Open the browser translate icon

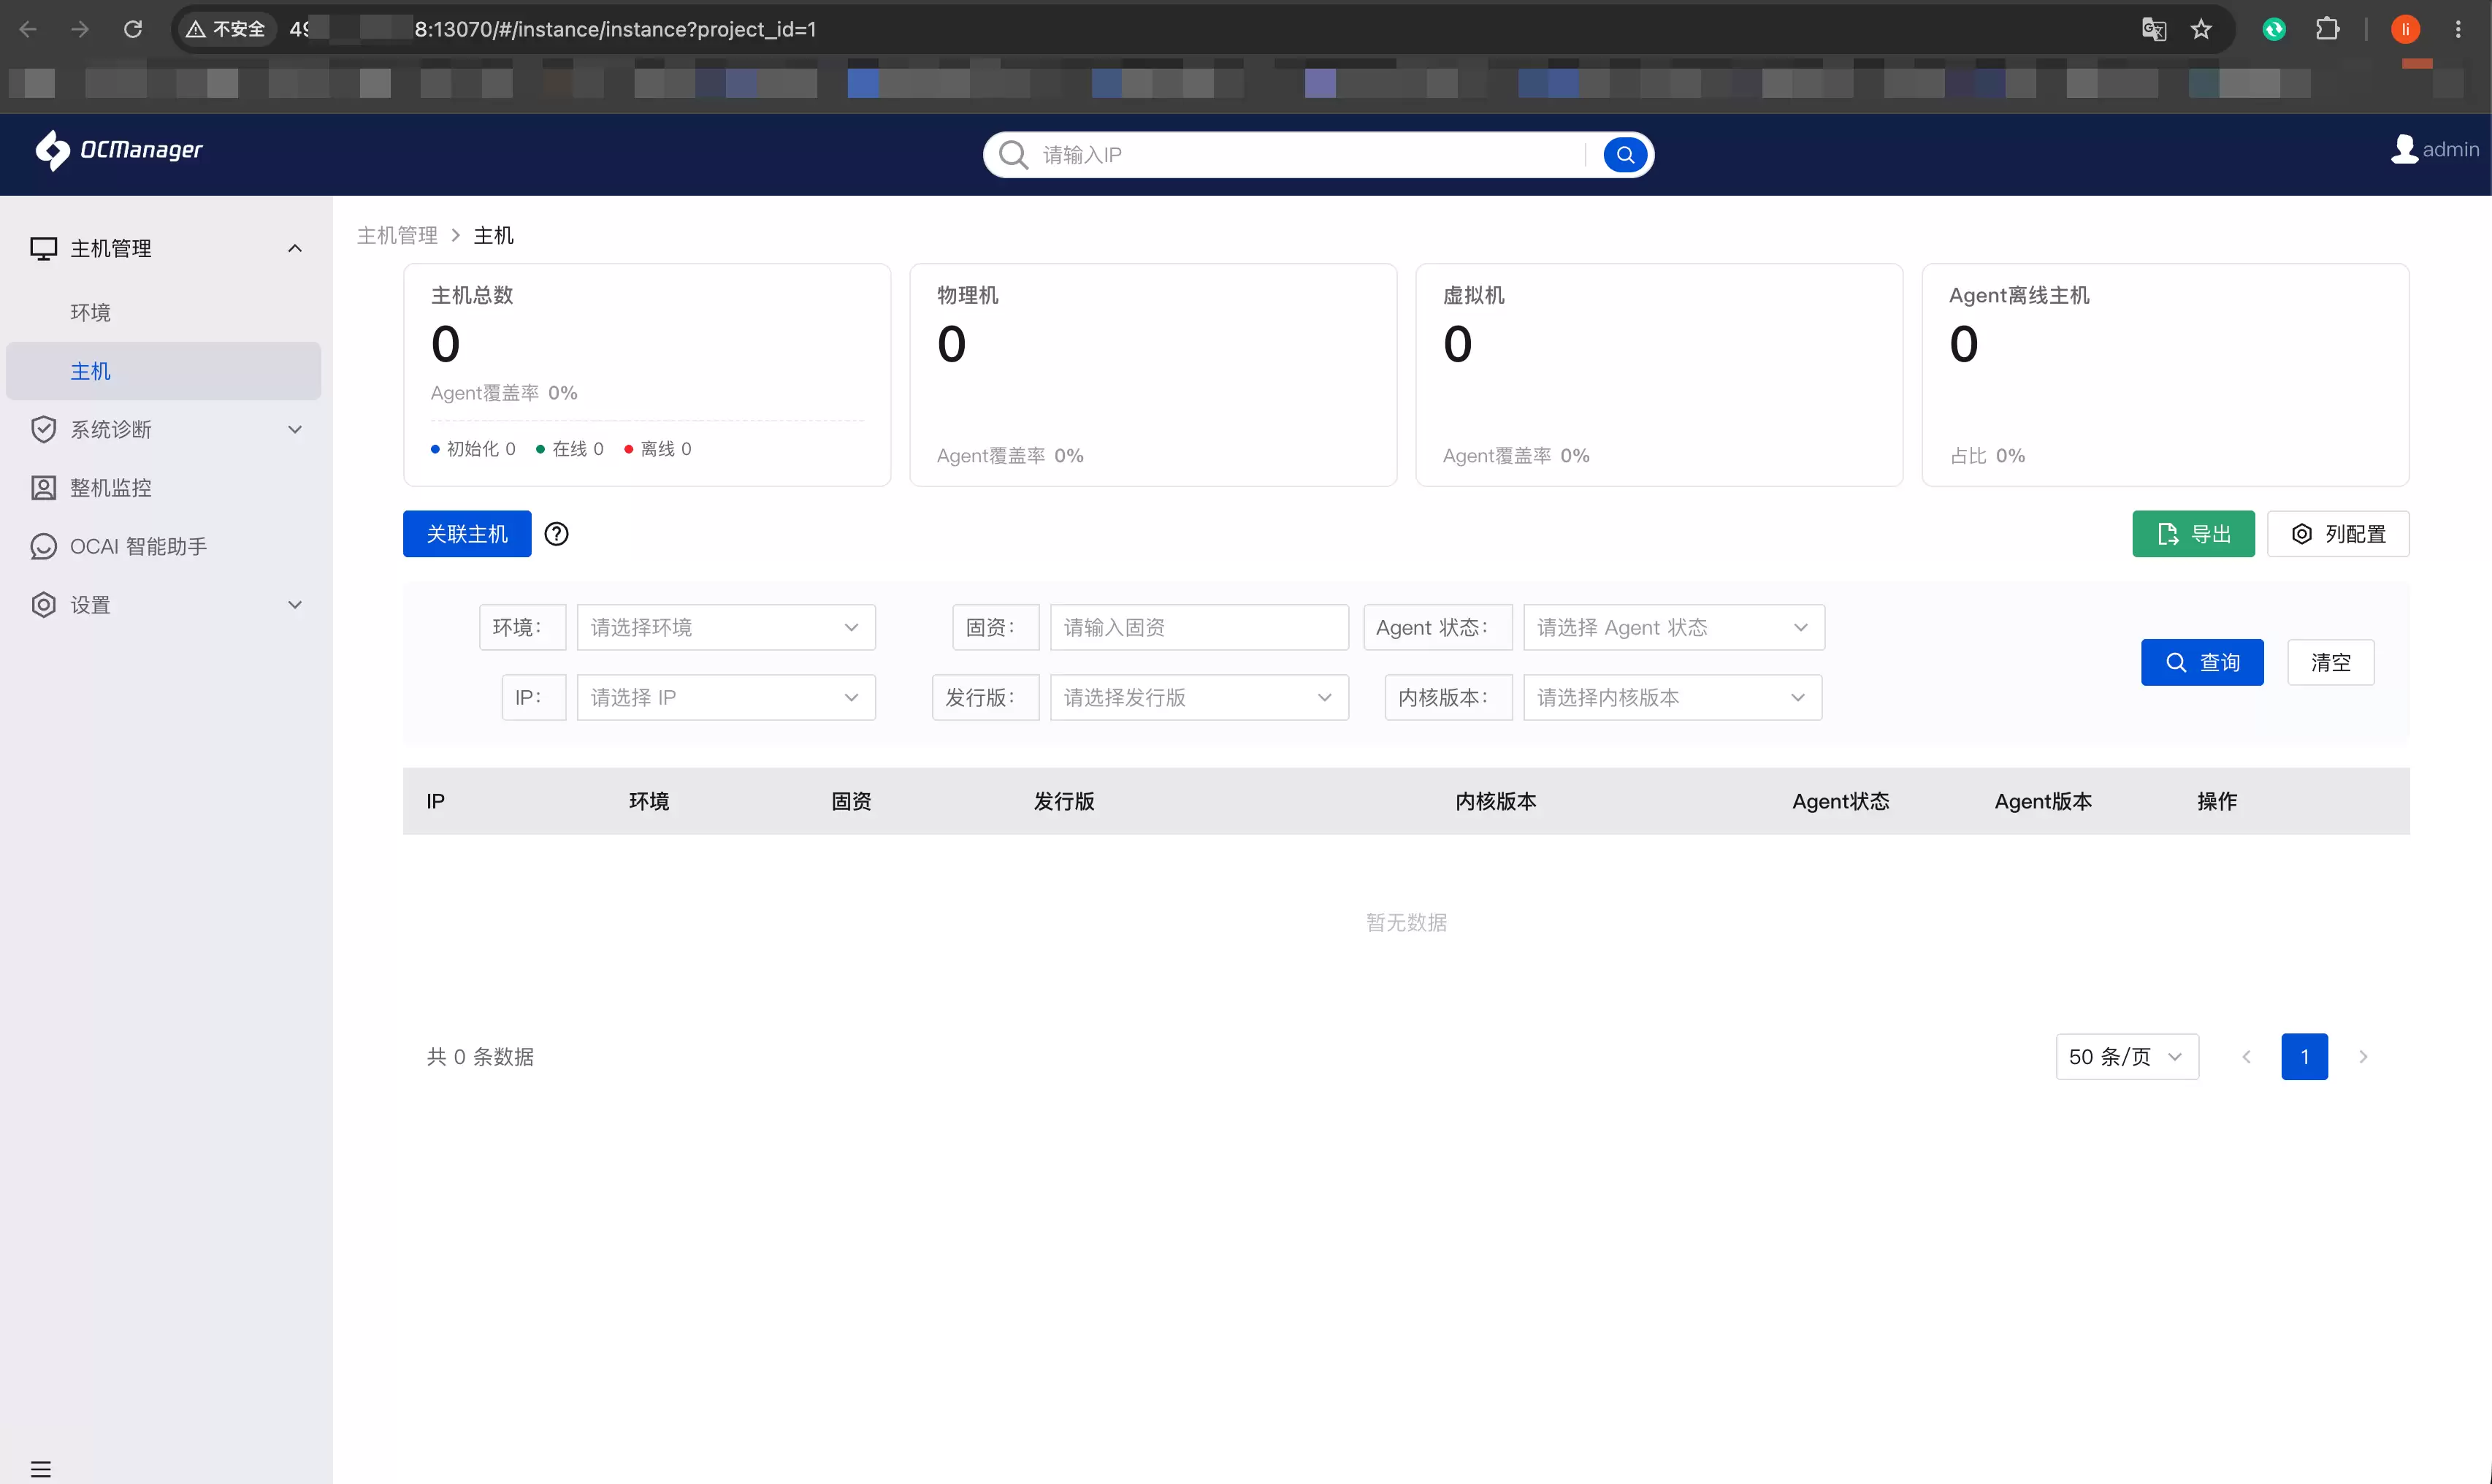coord(2154,29)
